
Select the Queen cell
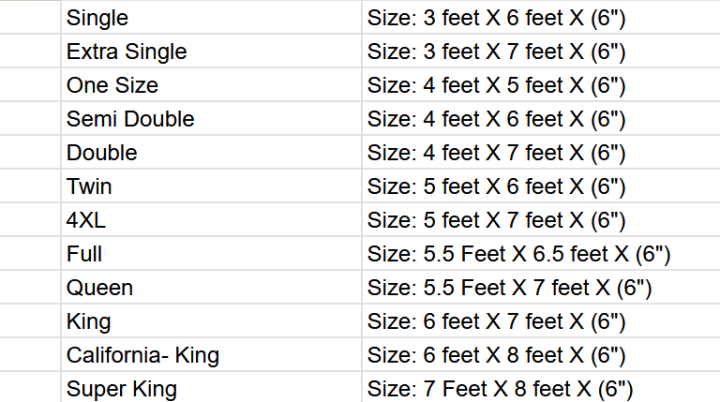tap(211, 287)
